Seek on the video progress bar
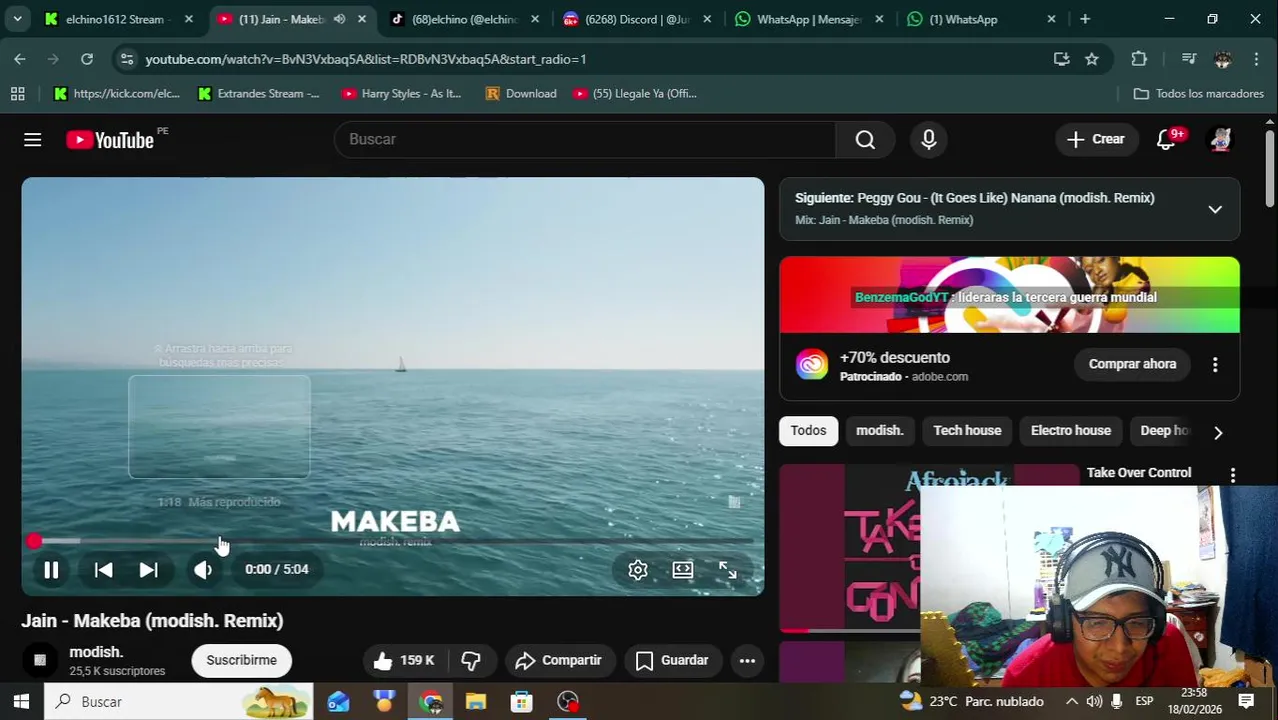Screen dimensions: 1278x720 tap(392, 542)
